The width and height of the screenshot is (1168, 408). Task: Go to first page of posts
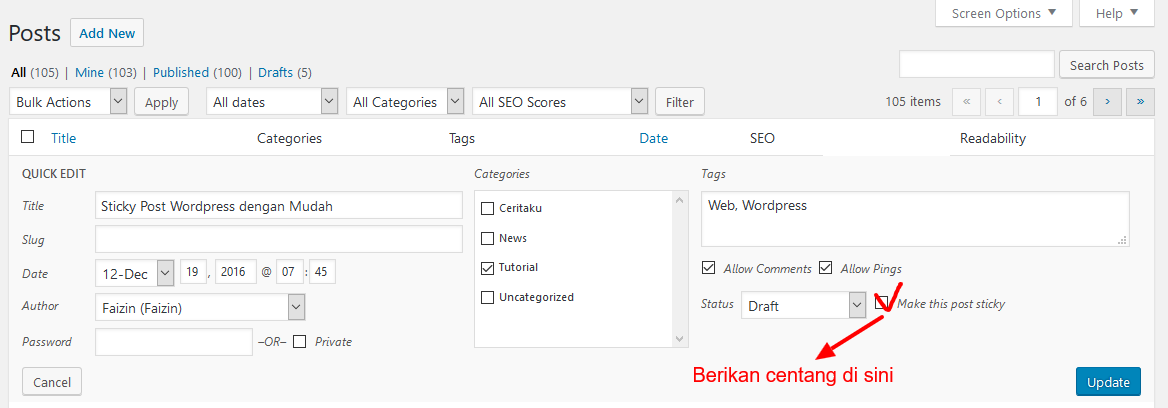(966, 102)
